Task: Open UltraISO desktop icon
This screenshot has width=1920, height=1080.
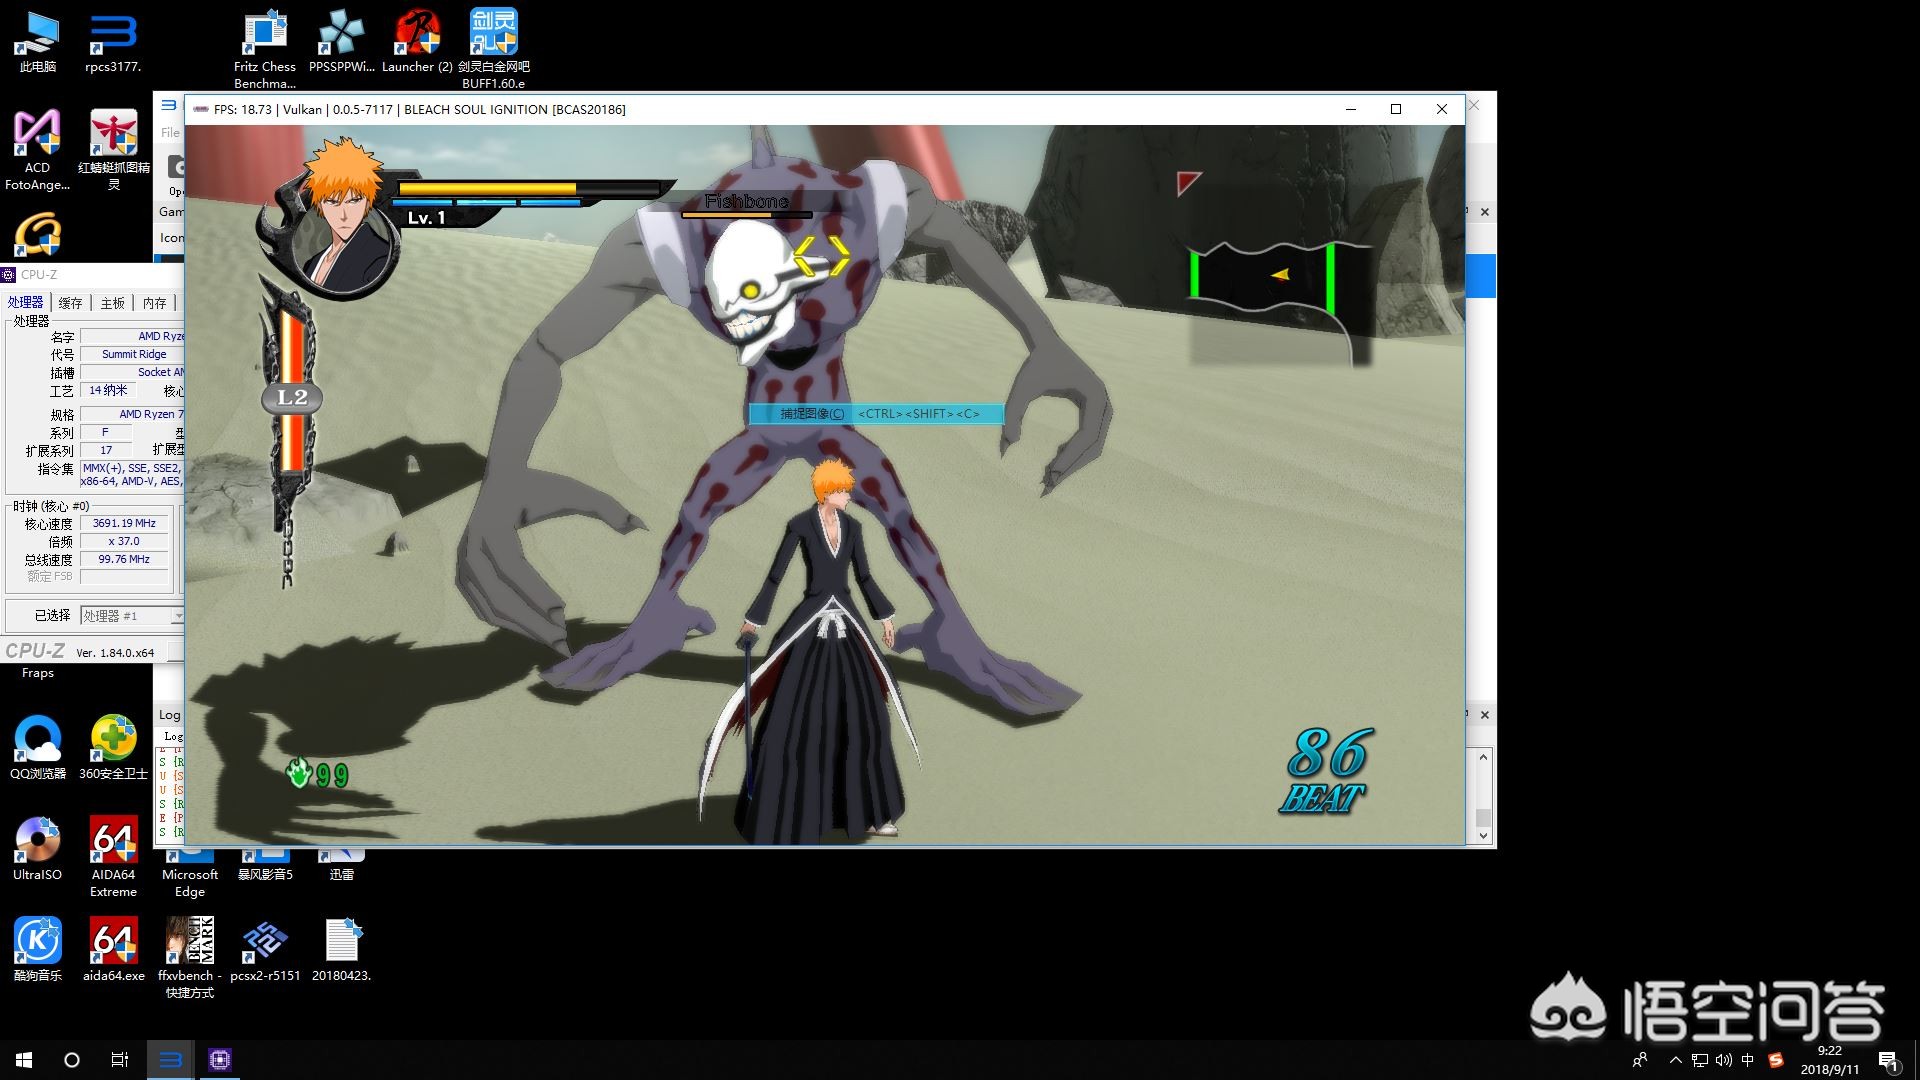Action: click(37, 842)
